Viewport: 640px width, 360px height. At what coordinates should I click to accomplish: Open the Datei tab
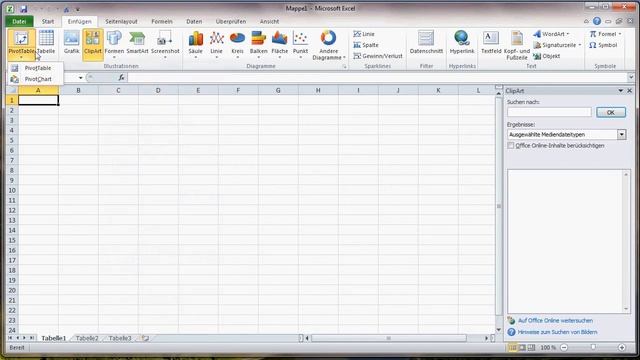tap(19, 21)
